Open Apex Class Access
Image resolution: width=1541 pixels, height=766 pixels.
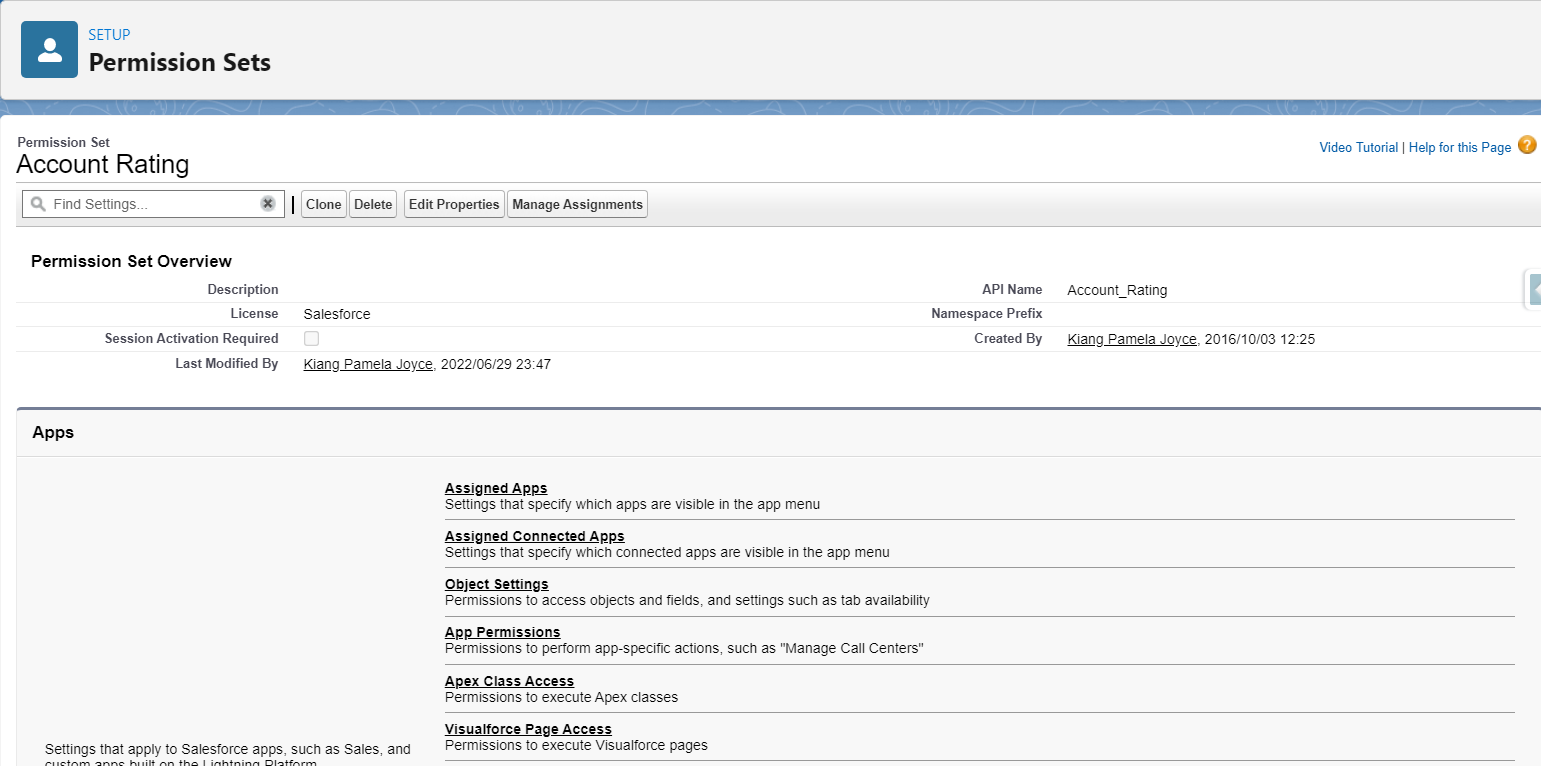[509, 681]
